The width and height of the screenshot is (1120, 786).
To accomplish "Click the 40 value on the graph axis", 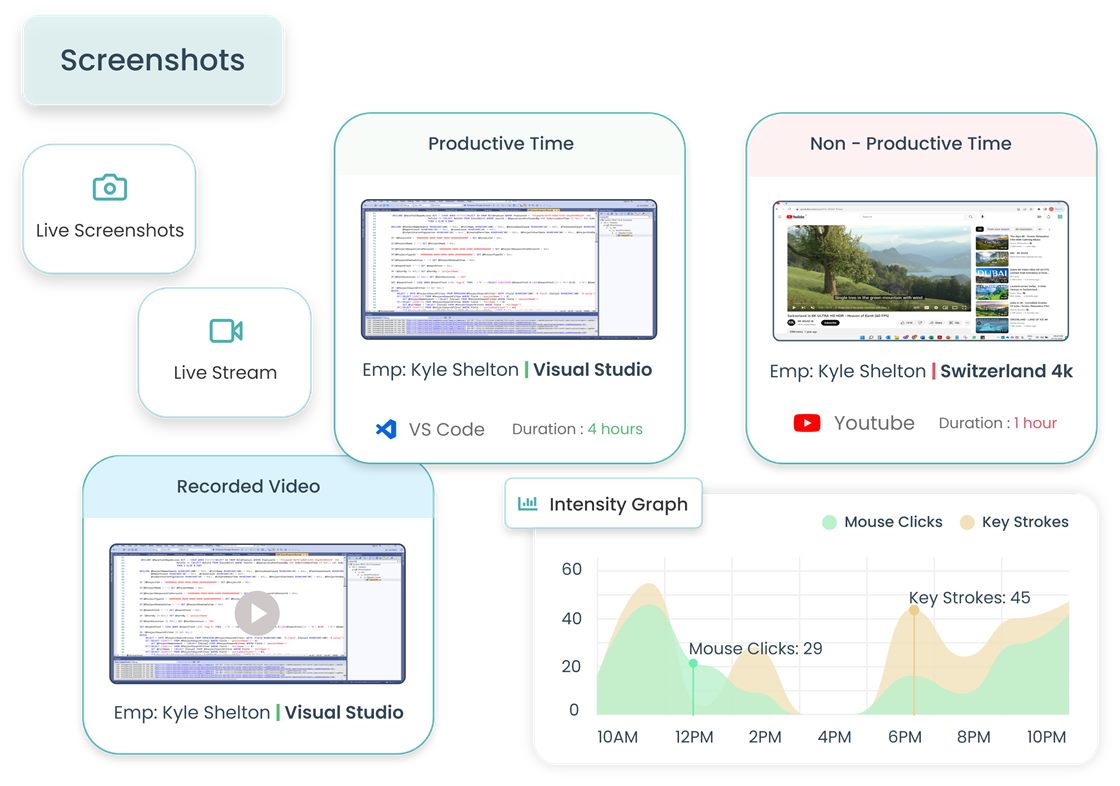I will click(x=571, y=619).
